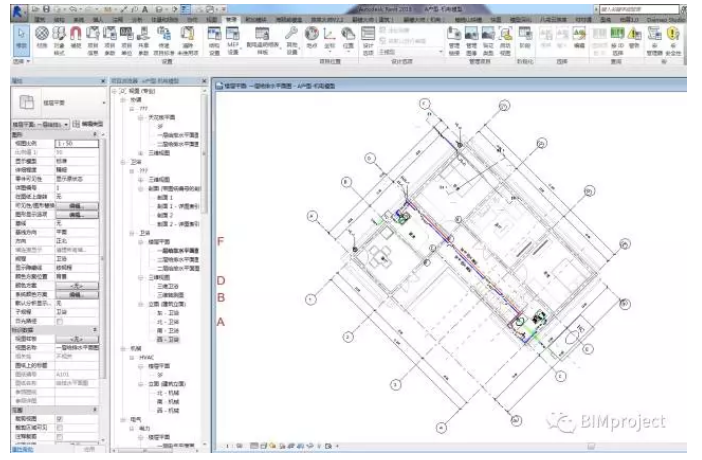Screen dimensions: 702x460
Task: Open Macro Security settings
Action: pyautogui.click(x=673, y=40)
